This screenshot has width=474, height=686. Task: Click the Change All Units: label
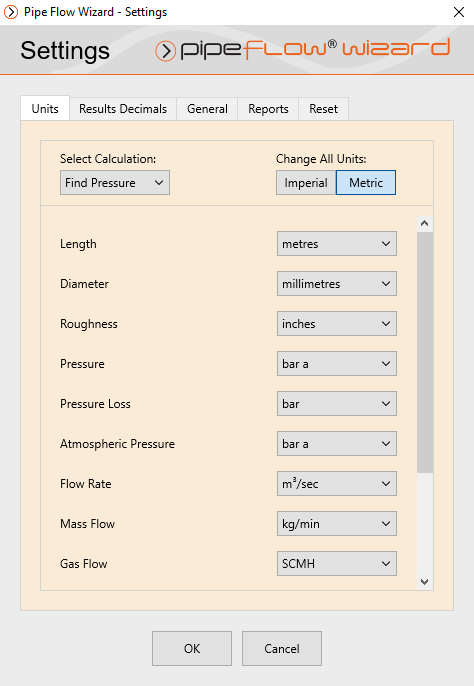[x=321, y=159]
